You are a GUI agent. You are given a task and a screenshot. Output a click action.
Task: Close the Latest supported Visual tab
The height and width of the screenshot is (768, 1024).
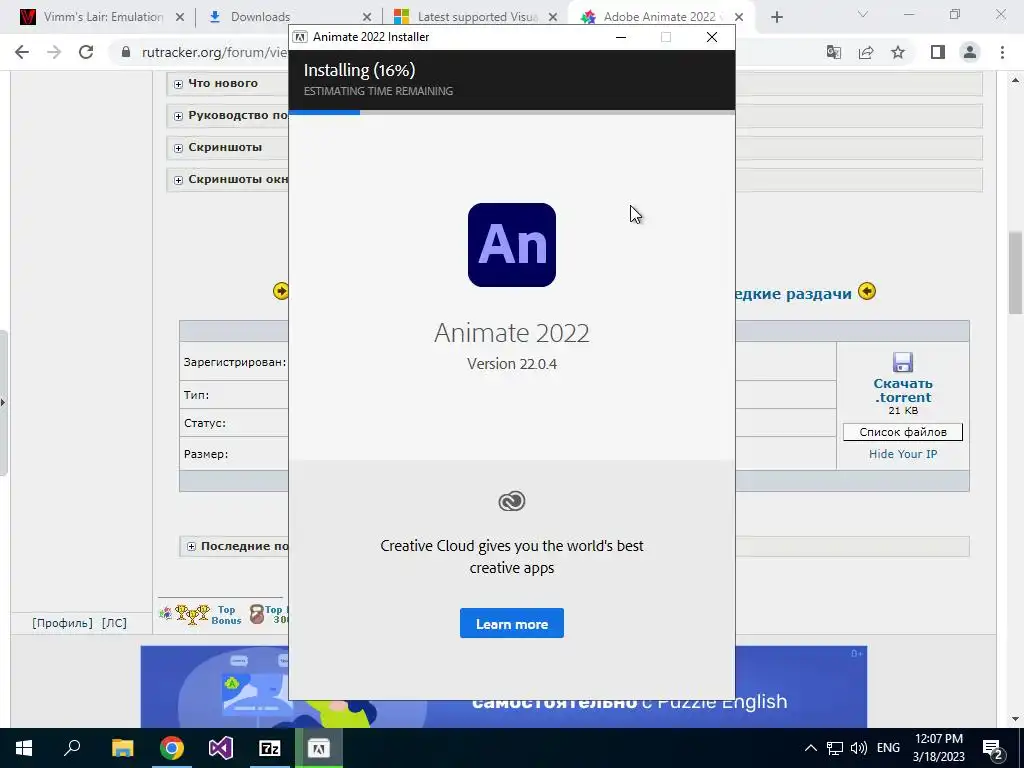552,17
